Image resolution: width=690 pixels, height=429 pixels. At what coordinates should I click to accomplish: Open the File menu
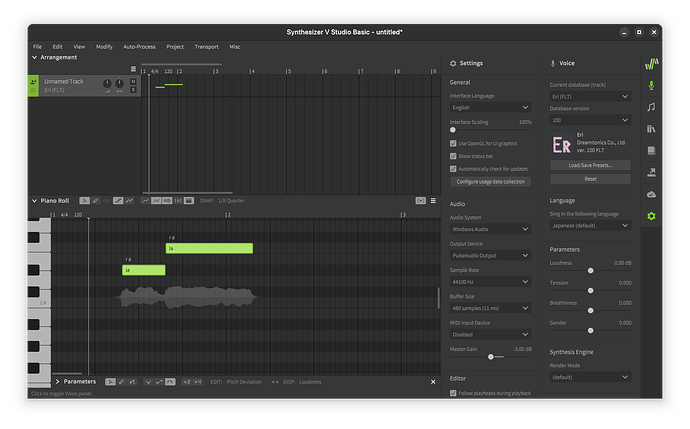coord(37,47)
